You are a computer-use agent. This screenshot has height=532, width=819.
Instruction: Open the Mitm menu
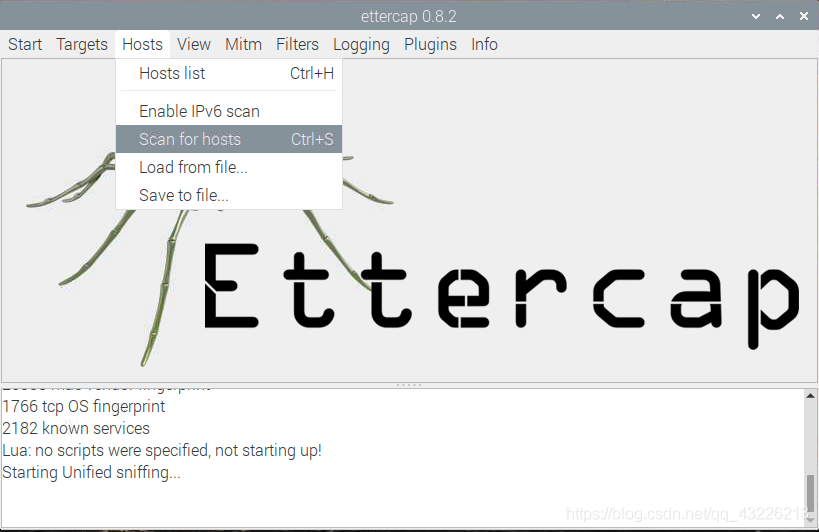pos(243,44)
